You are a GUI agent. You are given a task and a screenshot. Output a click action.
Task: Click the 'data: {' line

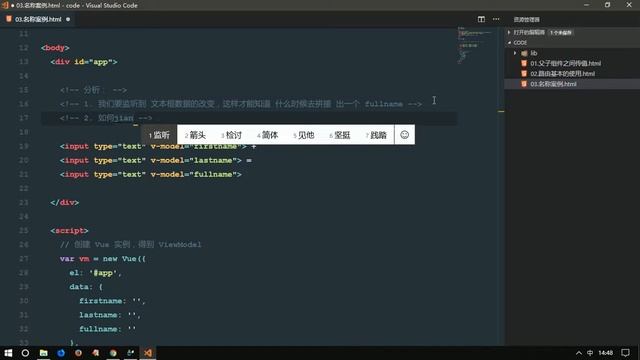86,287
